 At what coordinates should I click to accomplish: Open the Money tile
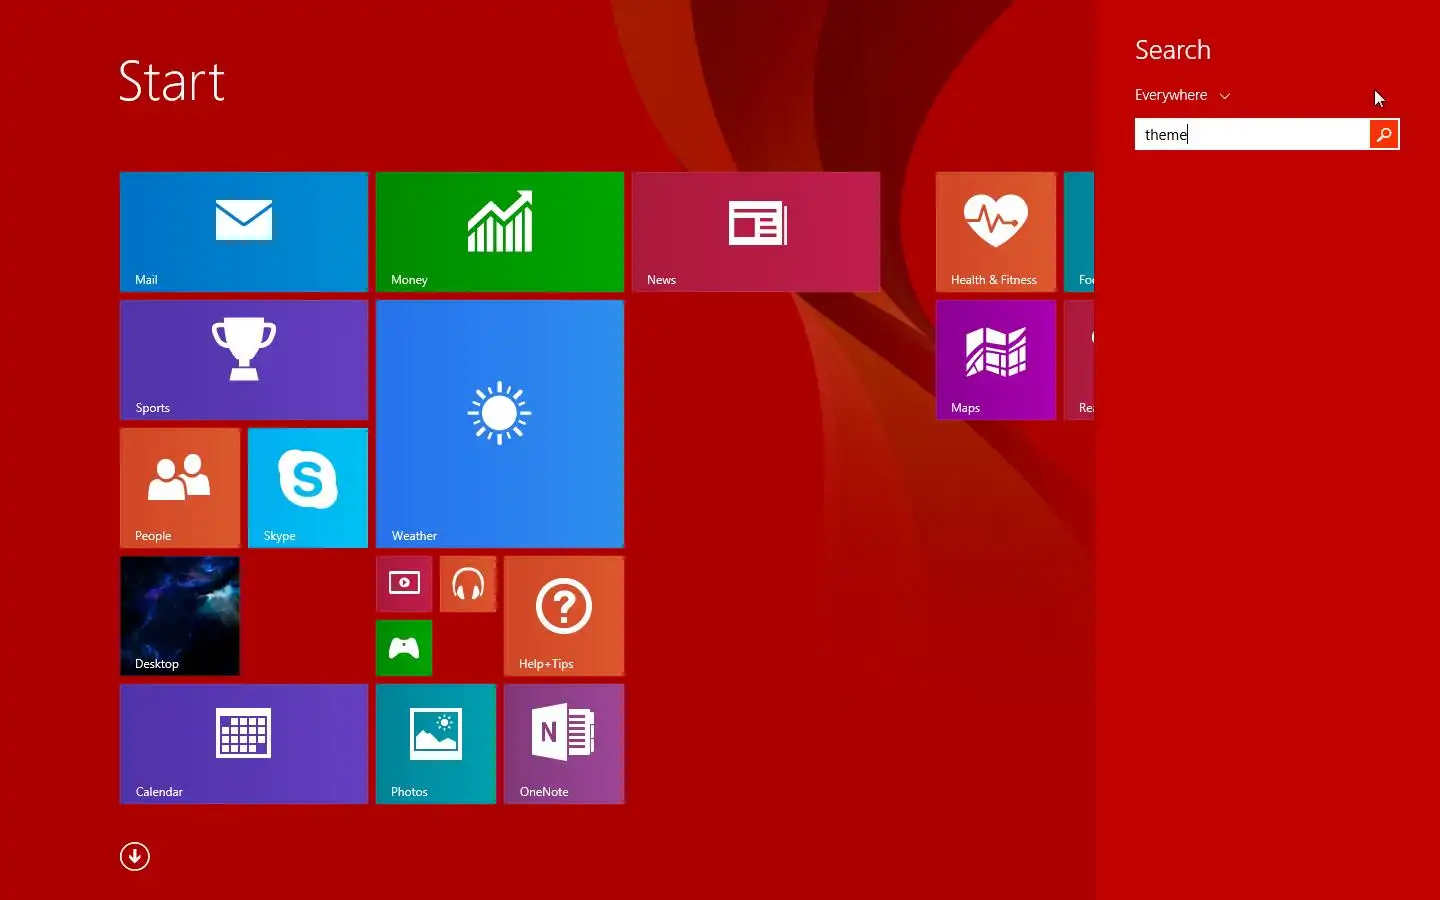coord(500,232)
